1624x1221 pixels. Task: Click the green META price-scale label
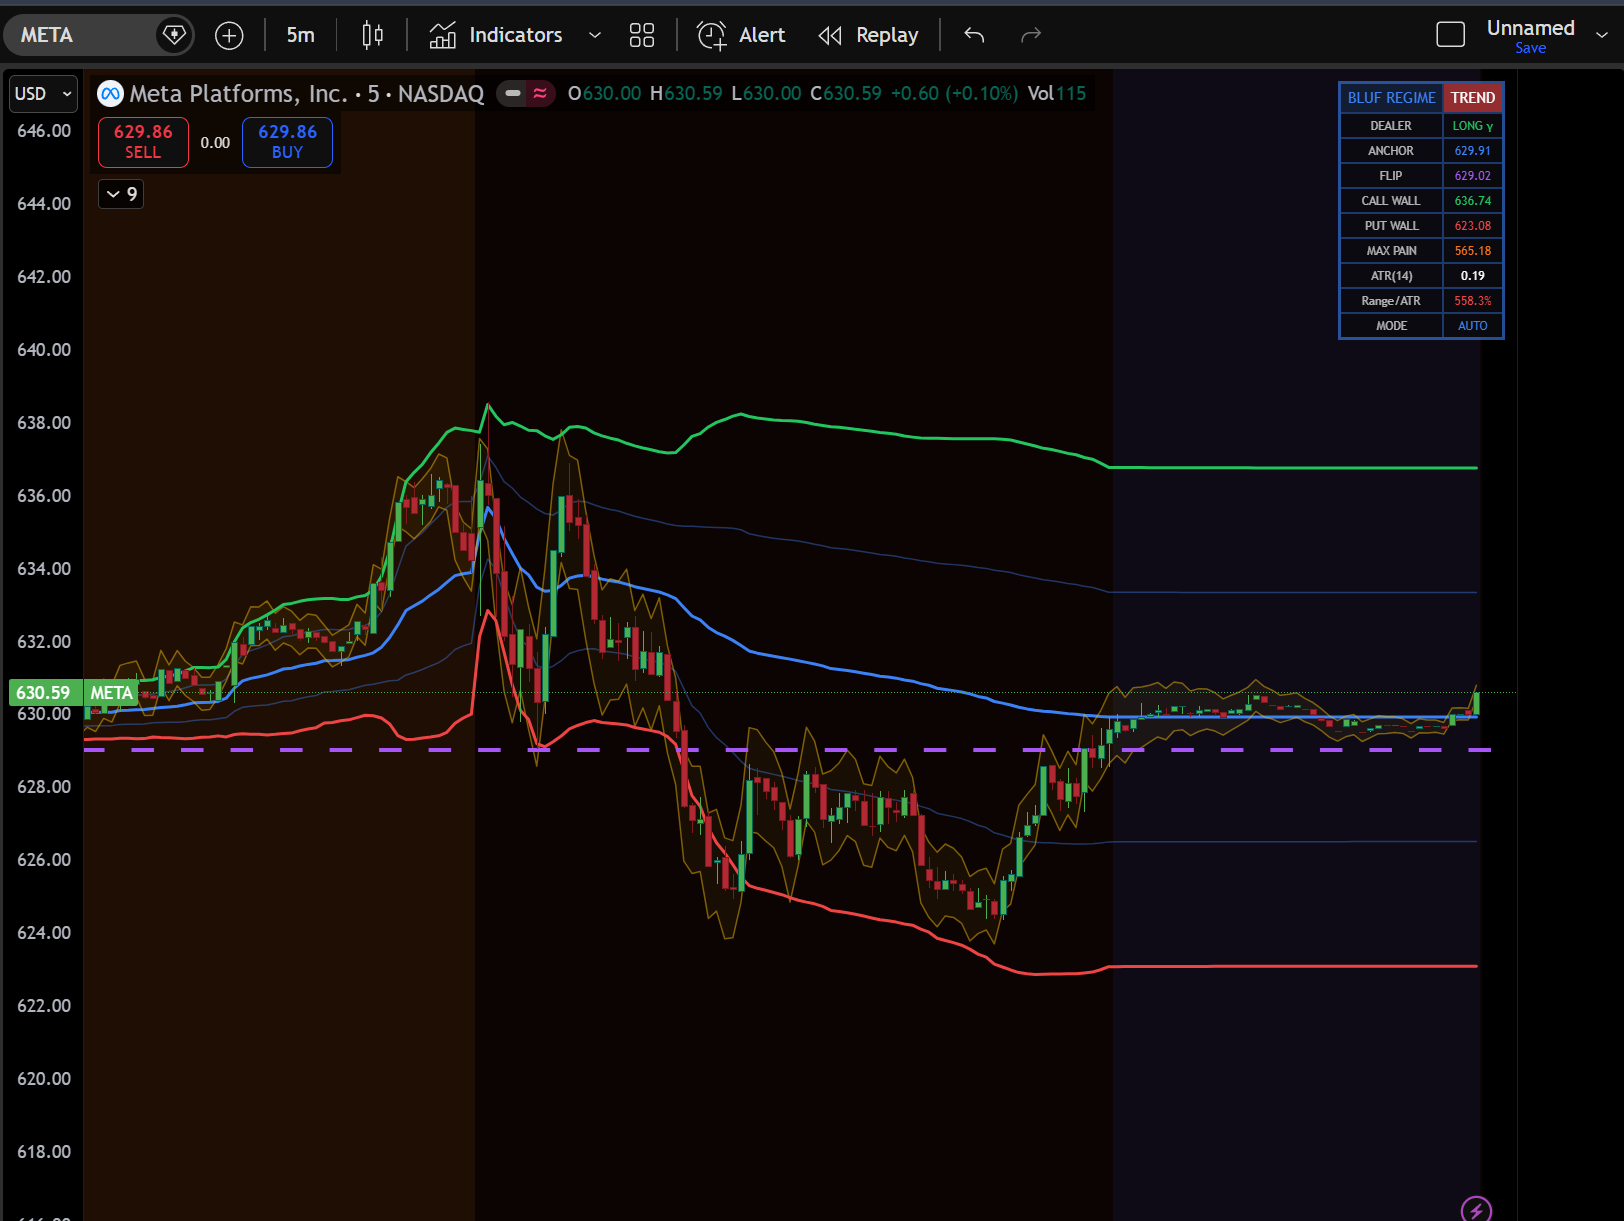pos(111,693)
